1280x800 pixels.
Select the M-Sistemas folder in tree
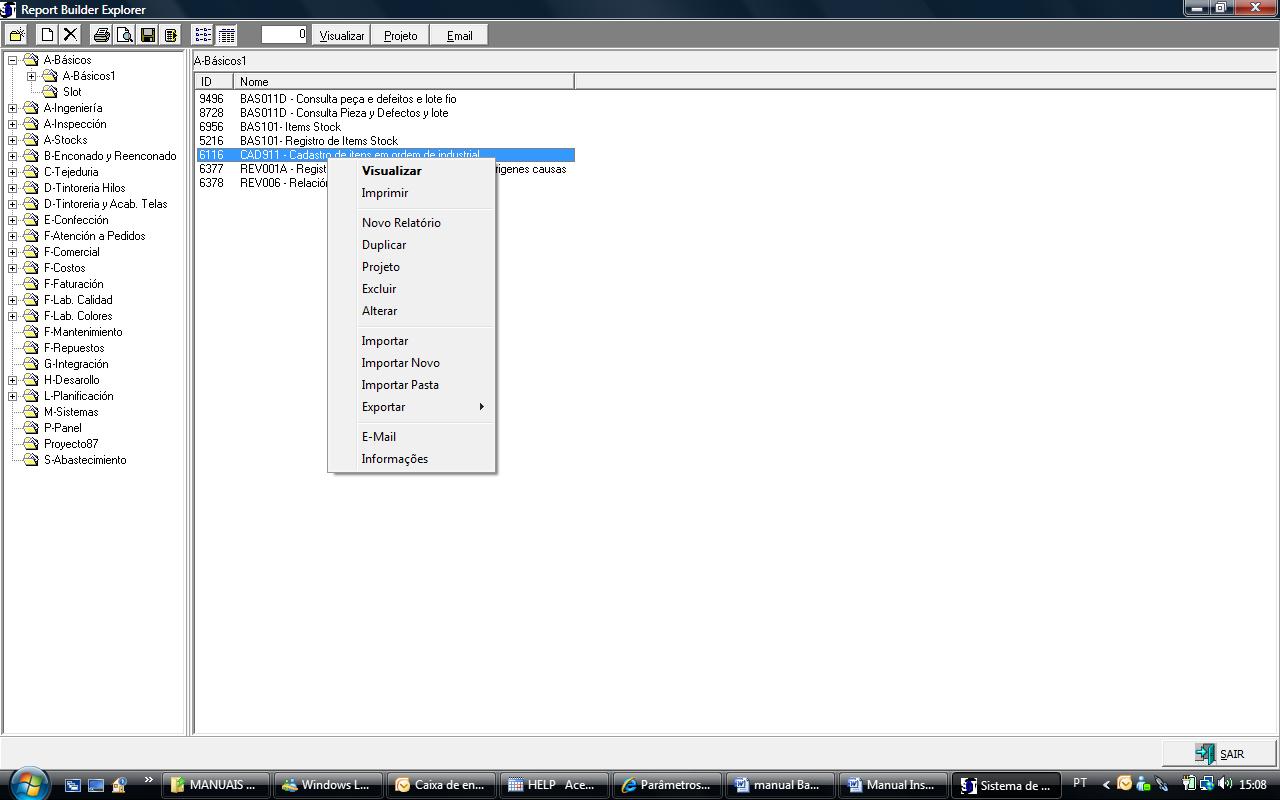[x=71, y=412]
